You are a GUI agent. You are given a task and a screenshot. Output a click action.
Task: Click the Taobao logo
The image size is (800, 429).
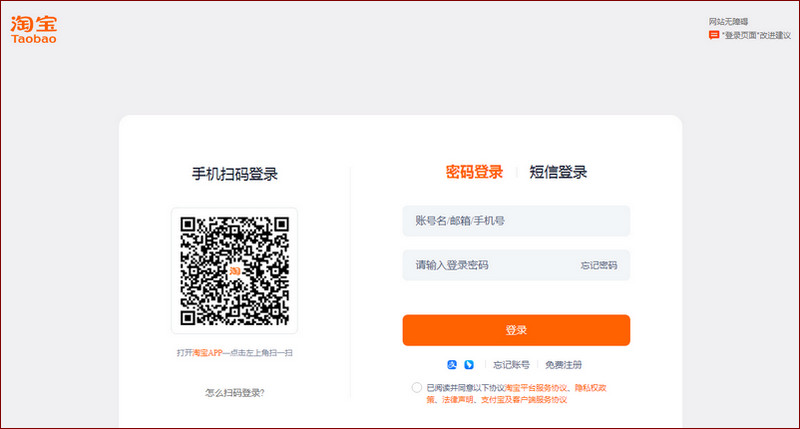click(34, 30)
